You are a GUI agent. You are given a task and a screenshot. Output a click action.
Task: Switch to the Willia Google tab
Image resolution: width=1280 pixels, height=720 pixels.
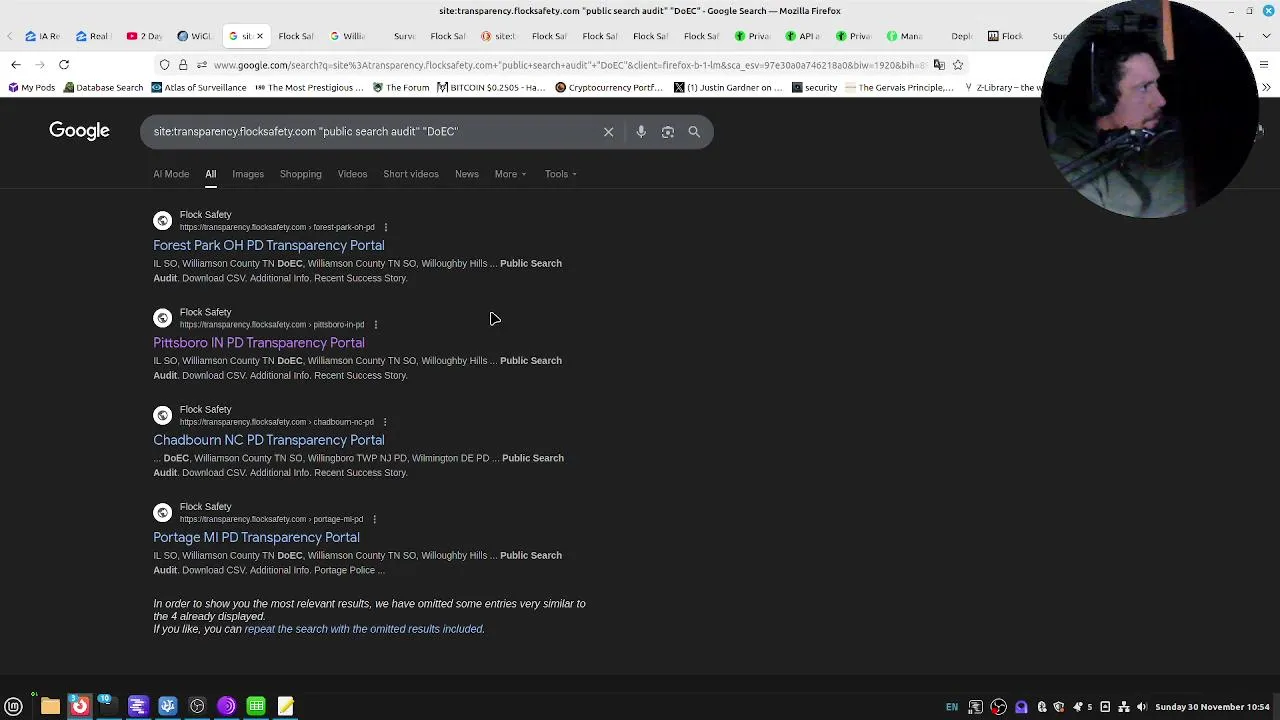click(x=347, y=36)
